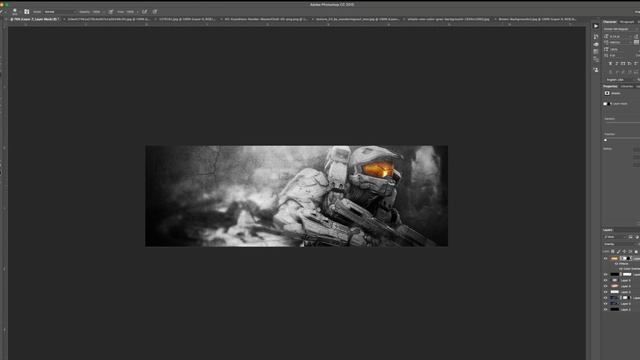The width and height of the screenshot is (640, 360).
Task: Select the bottom layer's black thumbnail
Action: pyautogui.click(x=614, y=309)
